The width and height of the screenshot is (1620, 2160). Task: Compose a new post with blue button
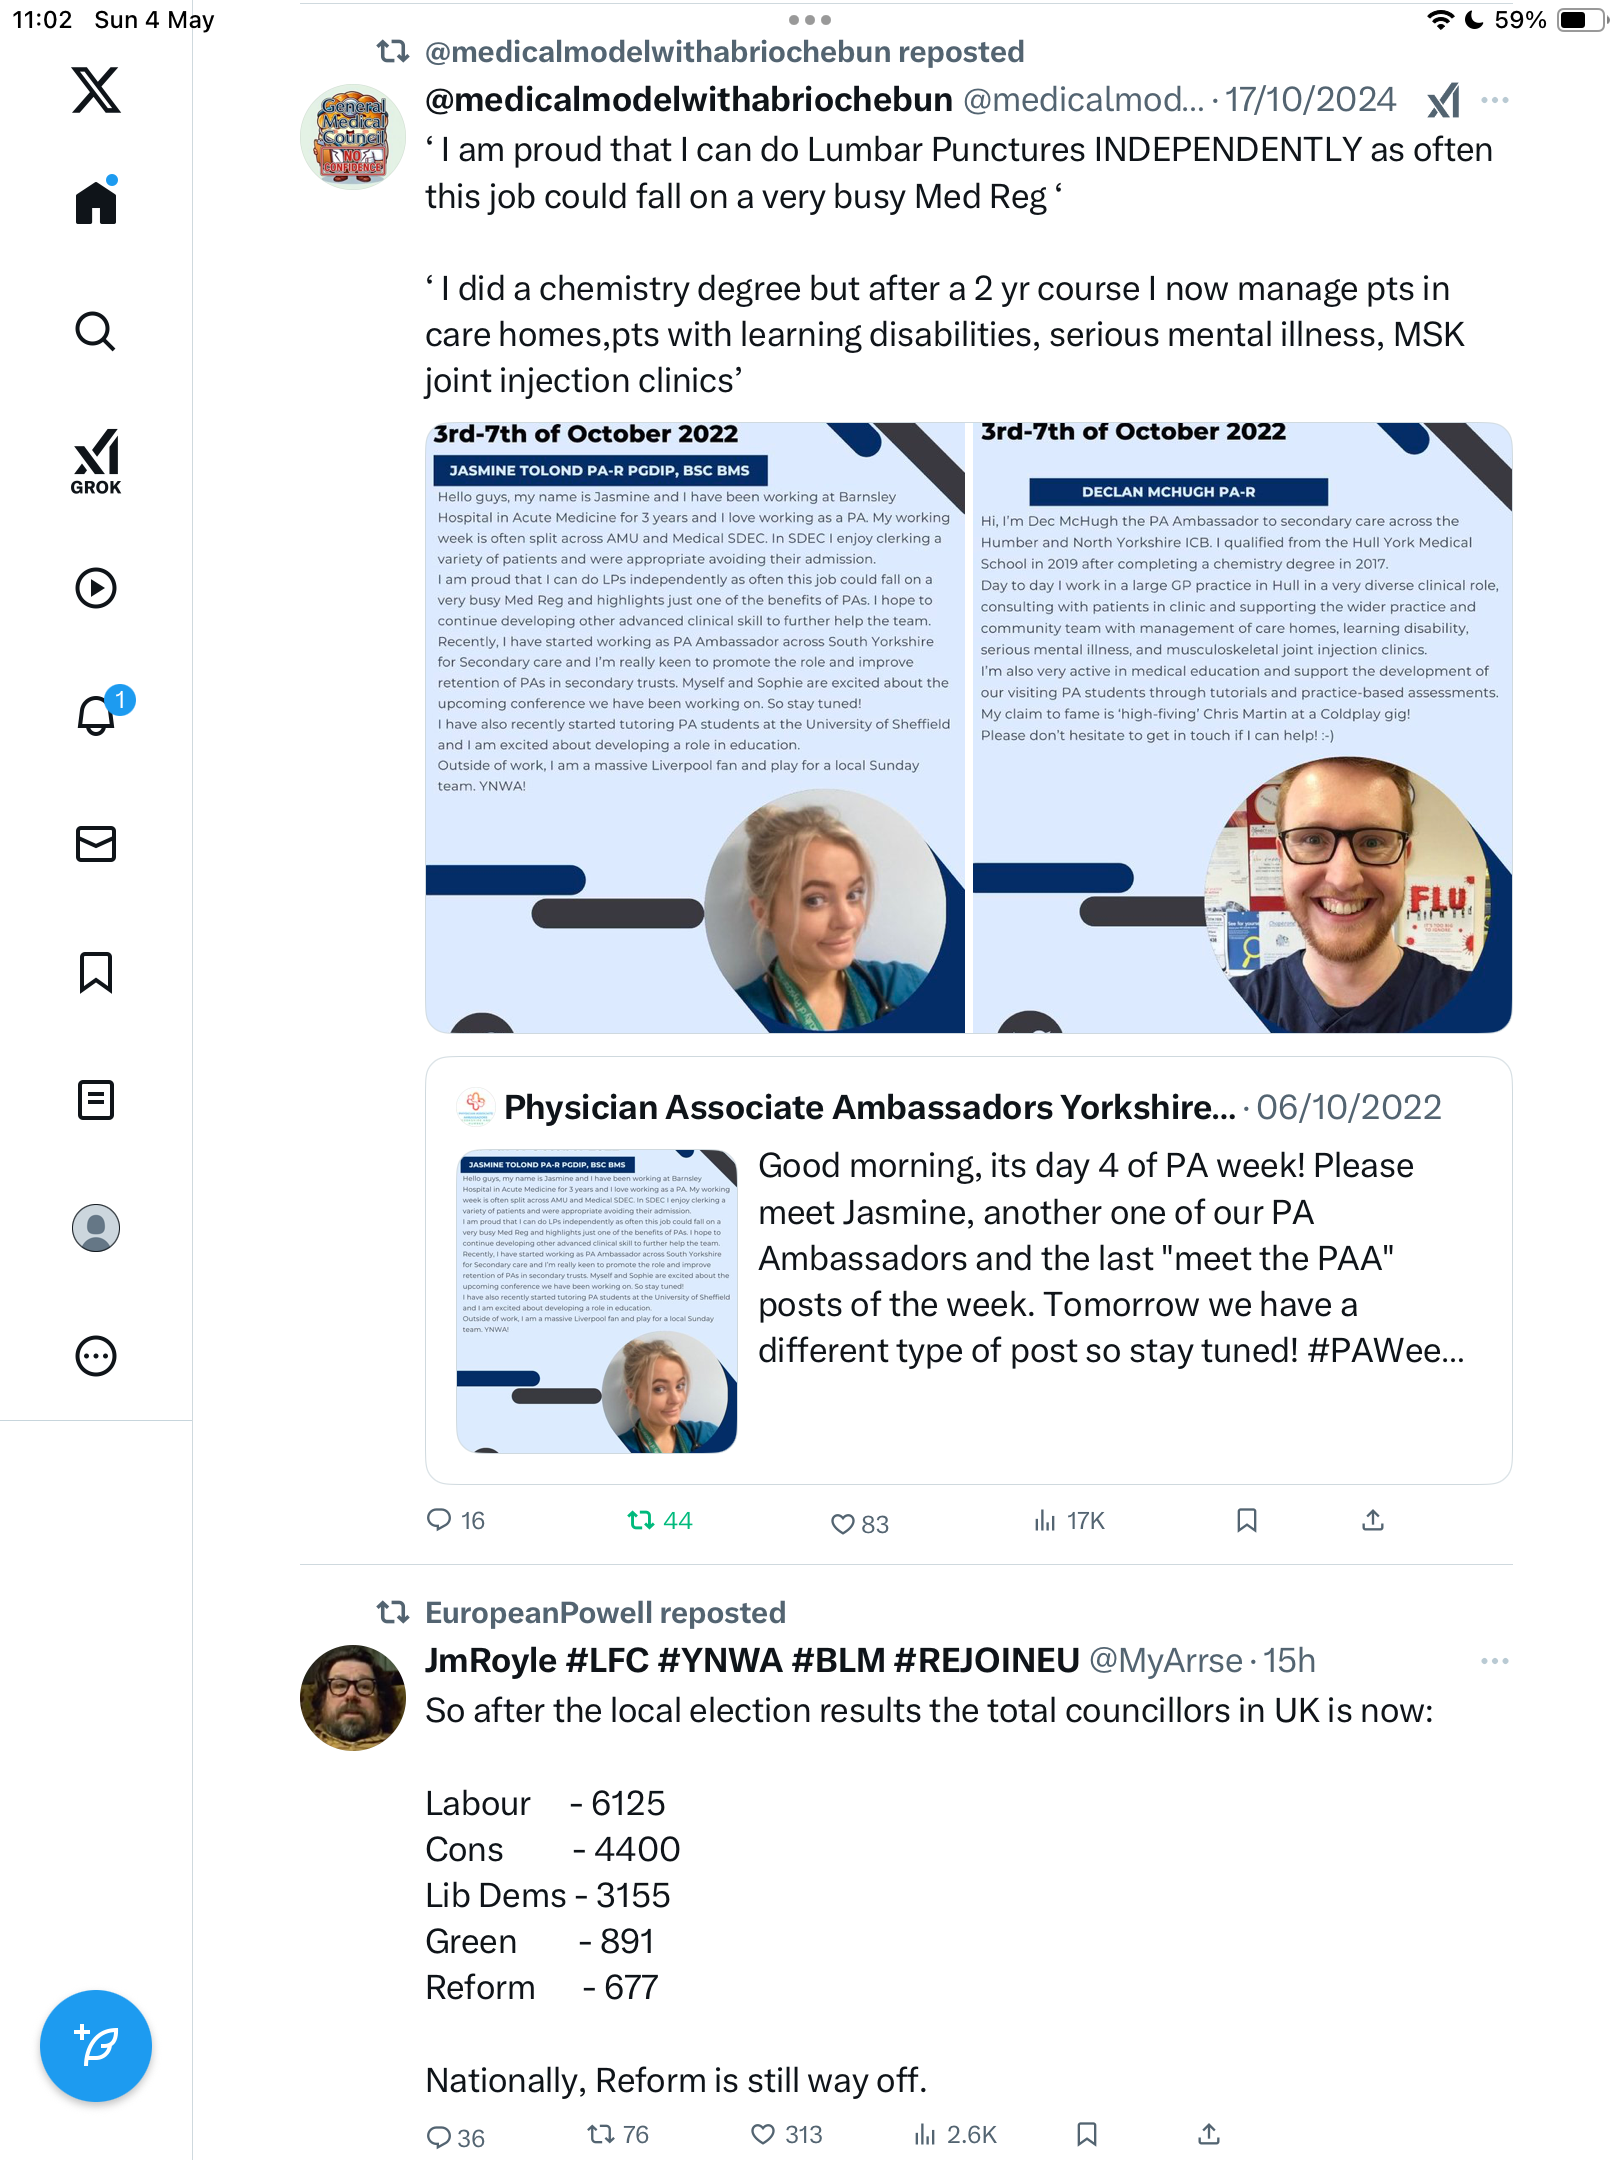pyautogui.click(x=96, y=2046)
